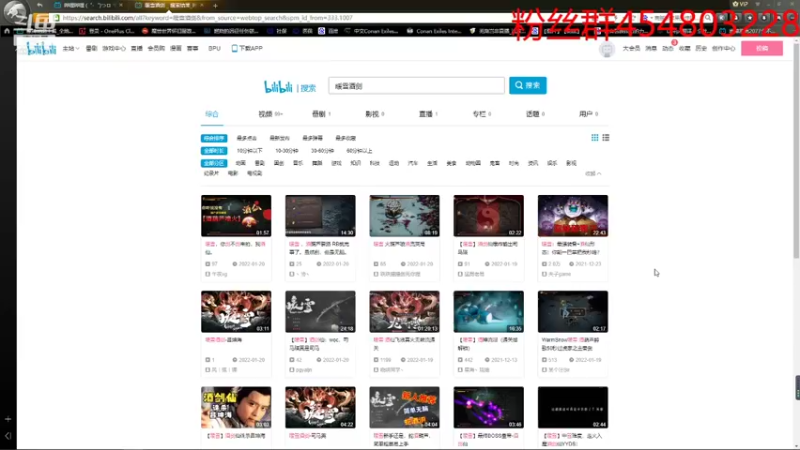800x450 pixels.
Task: Click the browser search magnifier icon top right
Action: (x=708, y=18)
